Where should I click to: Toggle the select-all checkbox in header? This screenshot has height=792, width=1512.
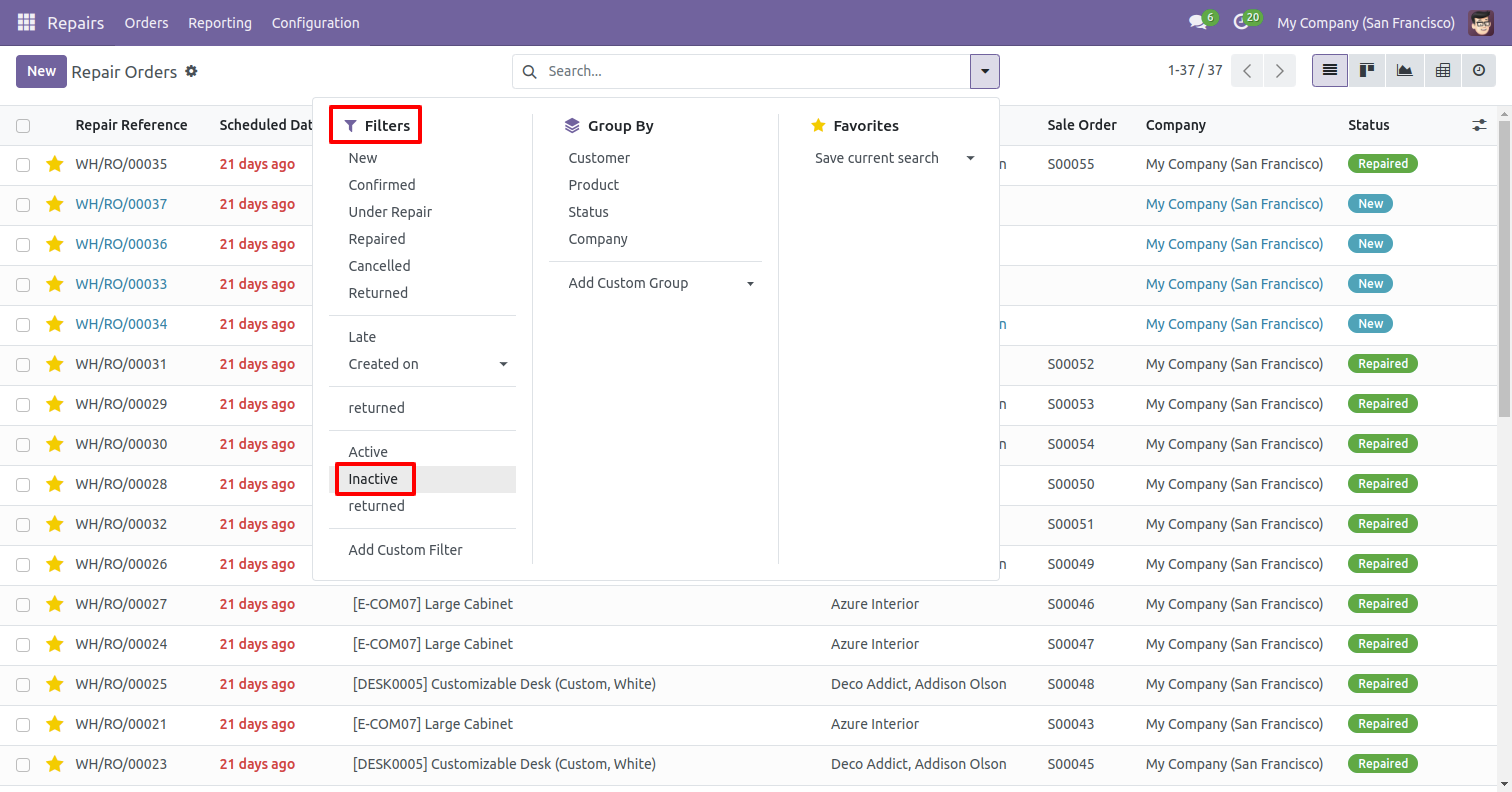click(x=23, y=126)
